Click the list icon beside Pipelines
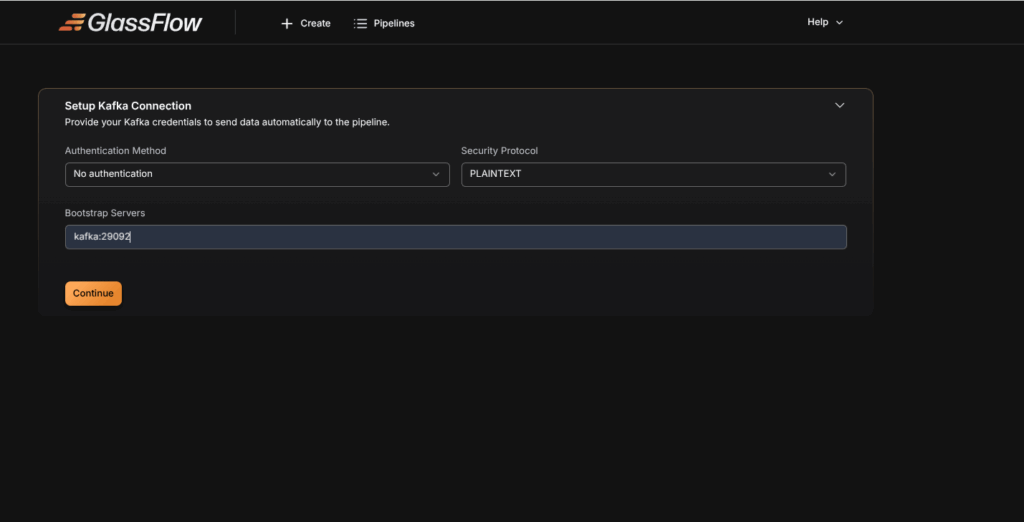Image resolution: width=1024 pixels, height=522 pixels. click(x=360, y=23)
